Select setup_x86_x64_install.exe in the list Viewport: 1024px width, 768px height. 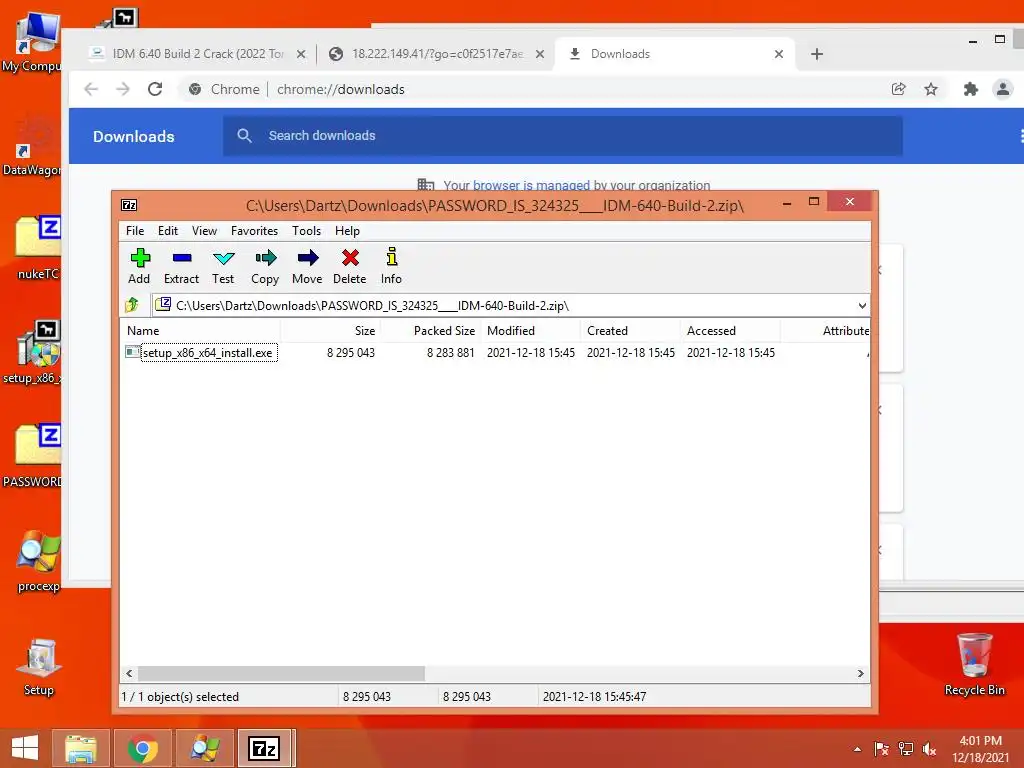tap(208, 353)
